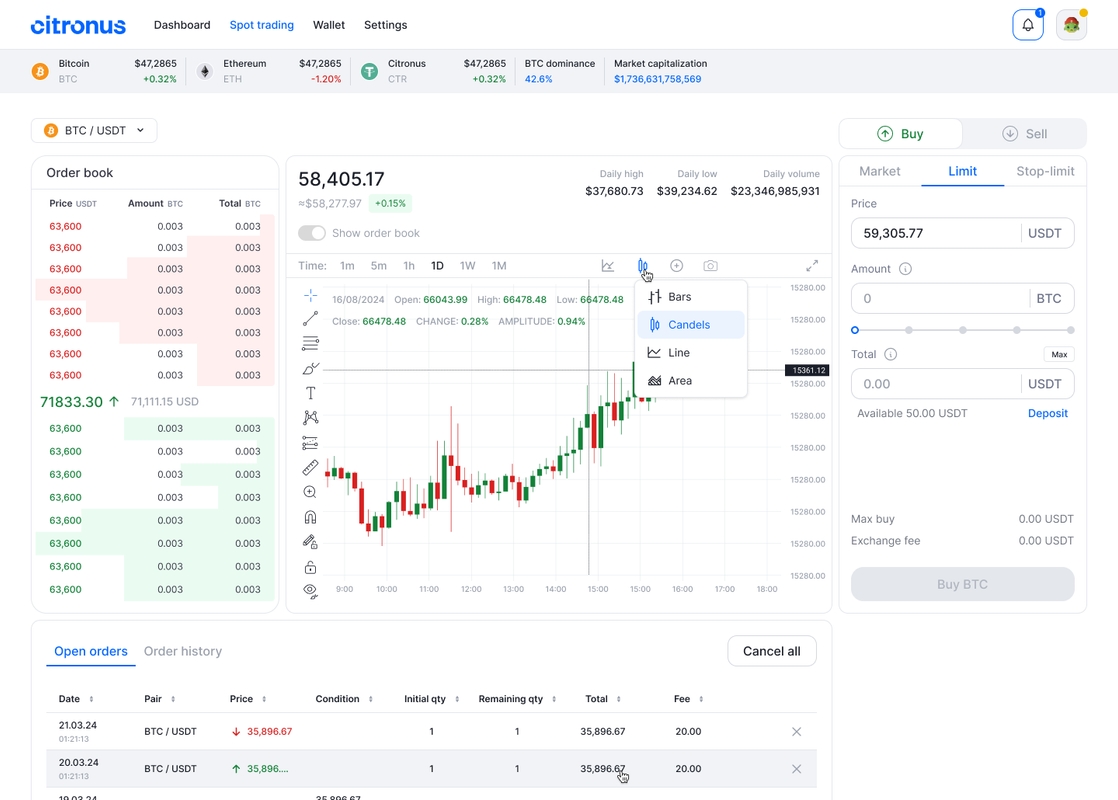Click the amount percentage slider handle
Screen dimensions: 1118x800
[x=855, y=330]
